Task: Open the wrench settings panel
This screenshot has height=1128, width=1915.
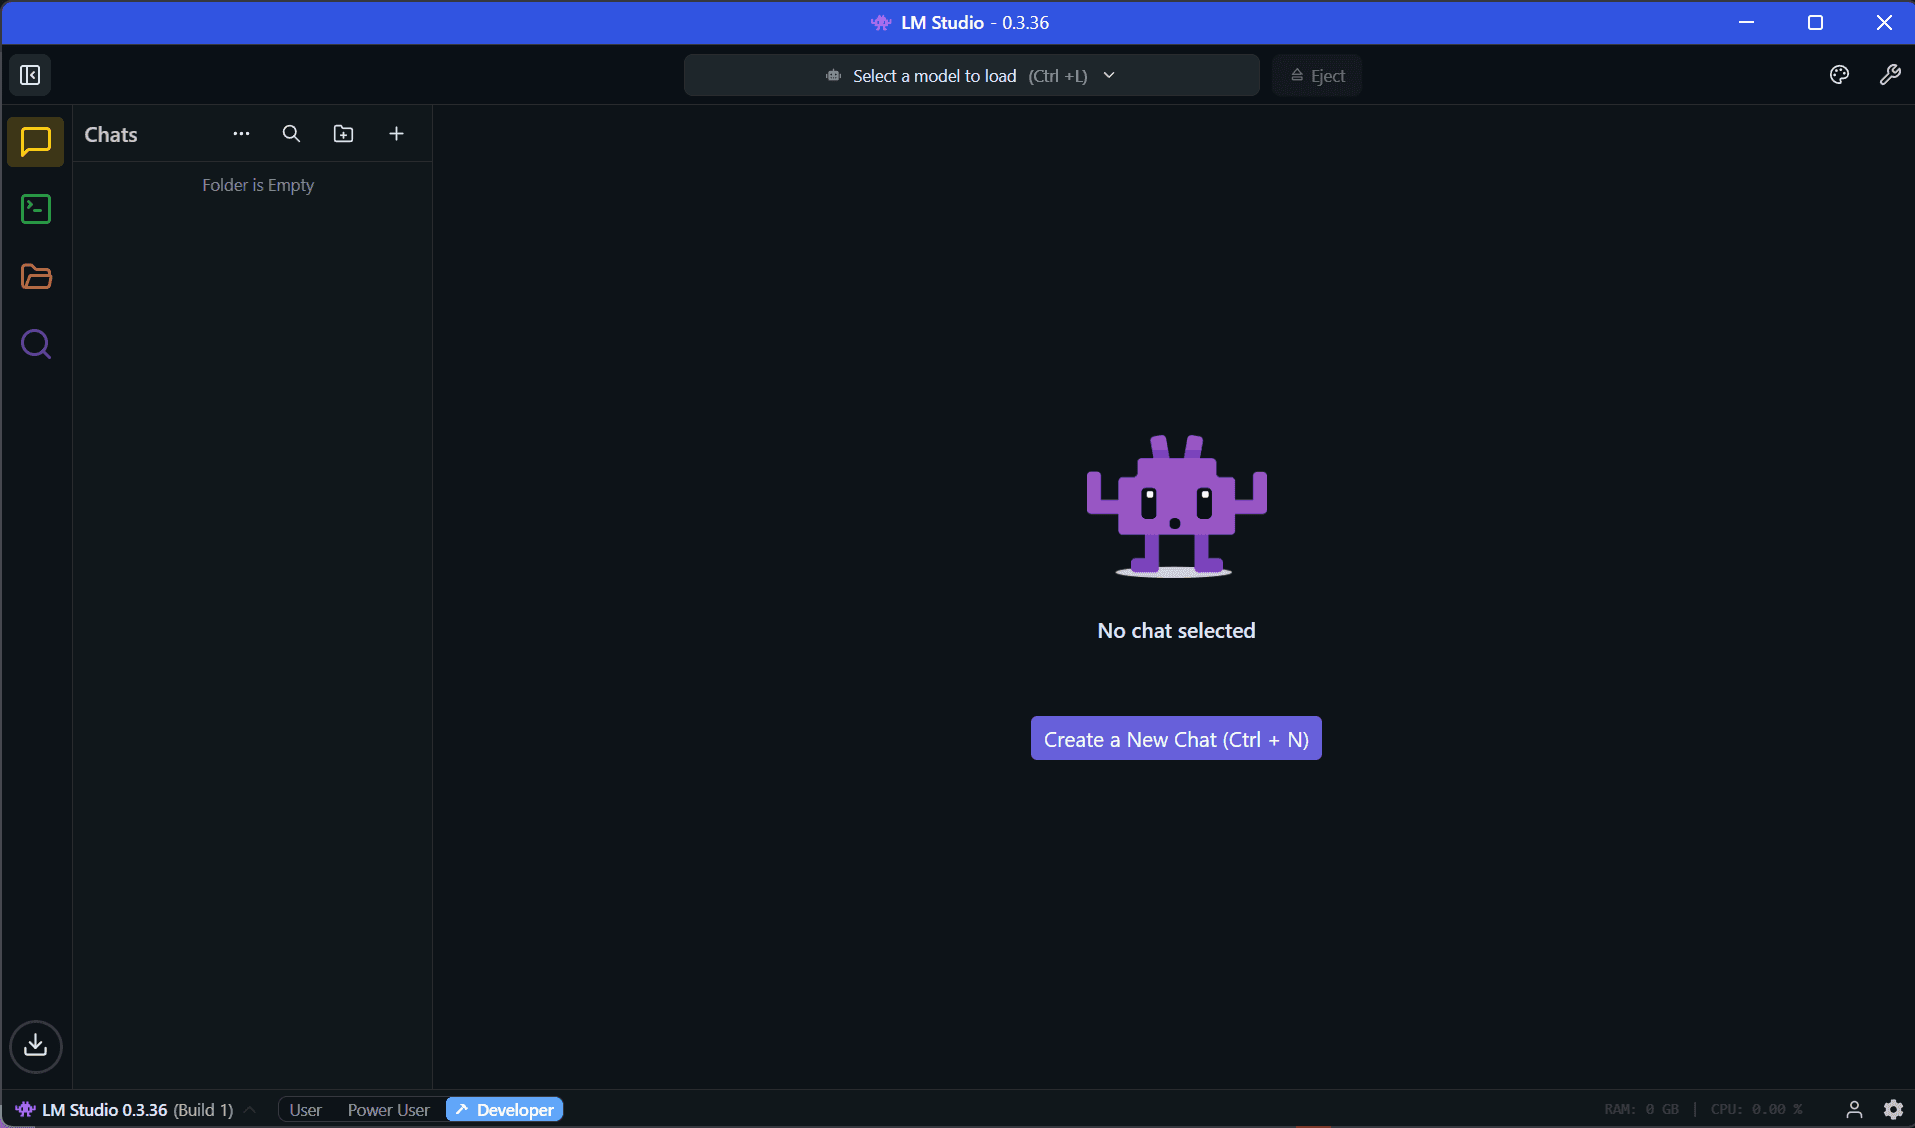Action: 1889,75
